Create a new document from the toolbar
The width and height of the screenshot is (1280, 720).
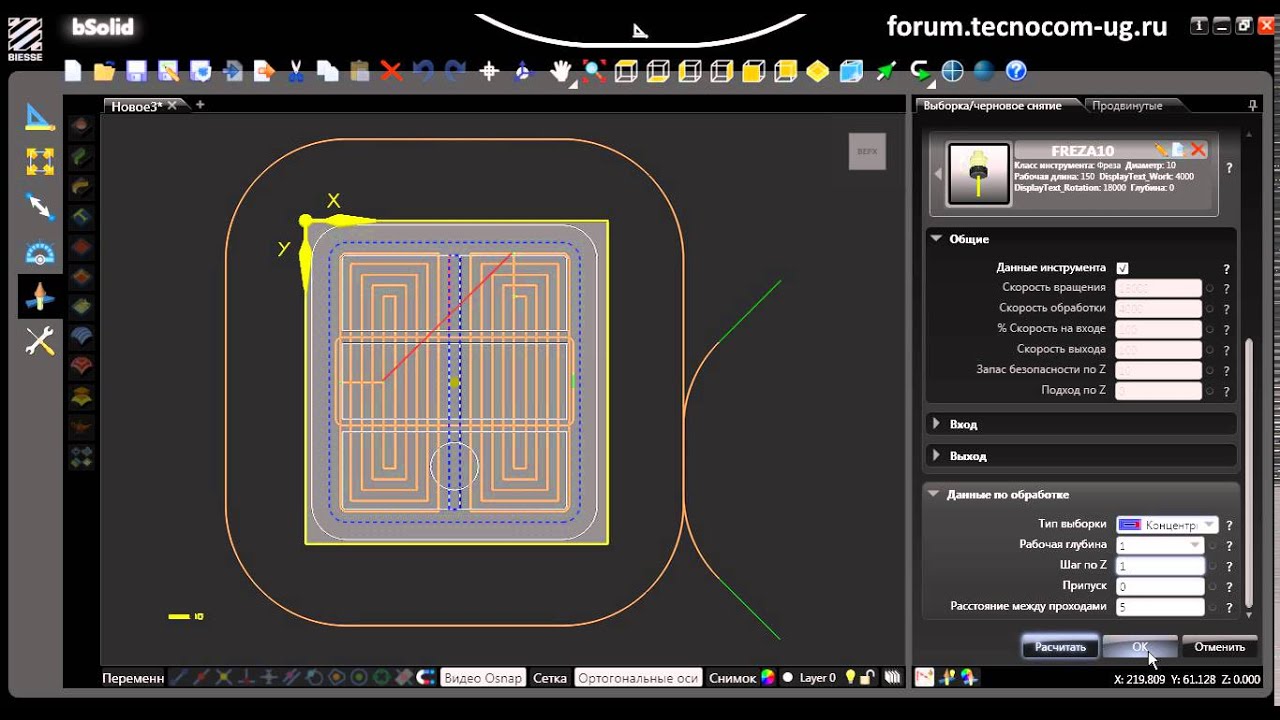[x=73, y=71]
